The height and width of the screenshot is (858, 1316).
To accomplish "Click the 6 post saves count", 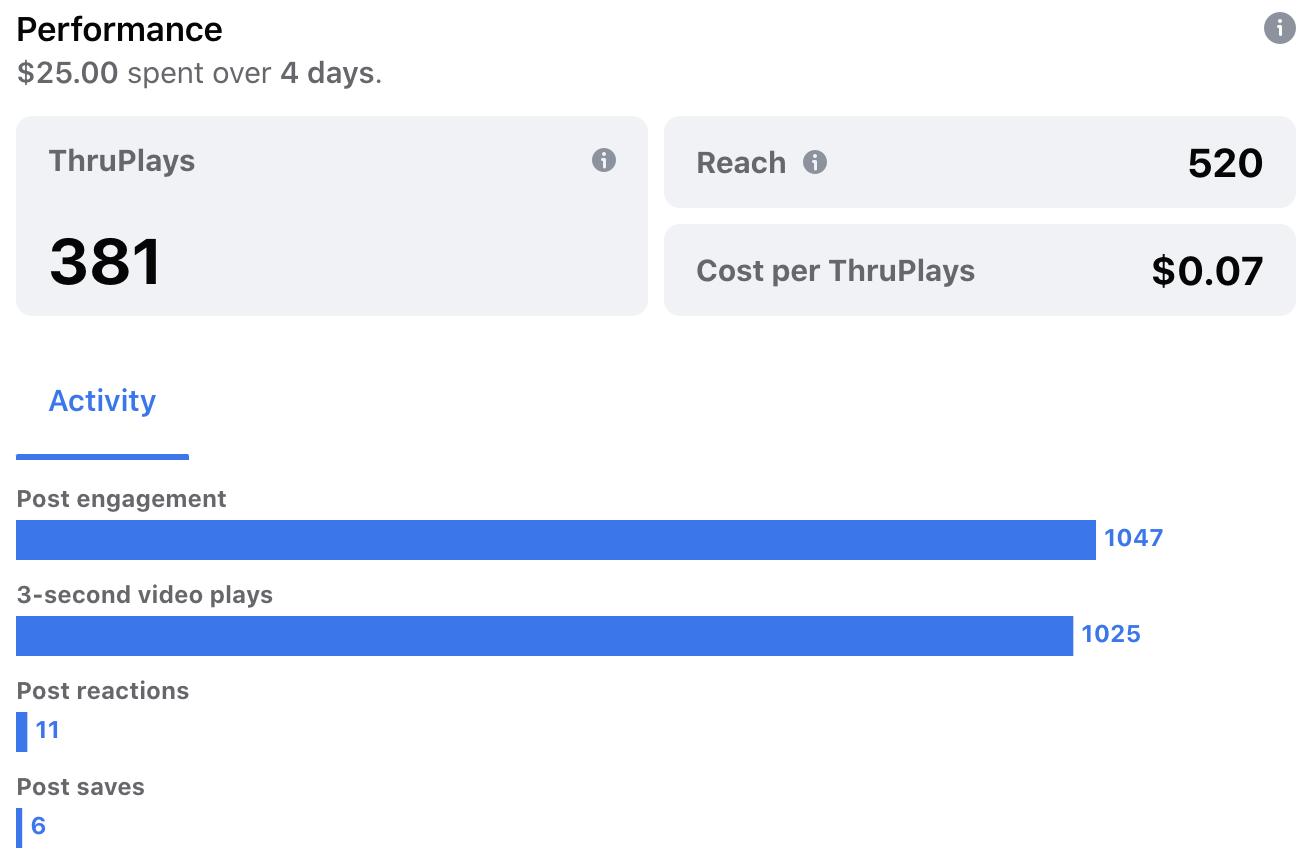I will click(x=39, y=826).
